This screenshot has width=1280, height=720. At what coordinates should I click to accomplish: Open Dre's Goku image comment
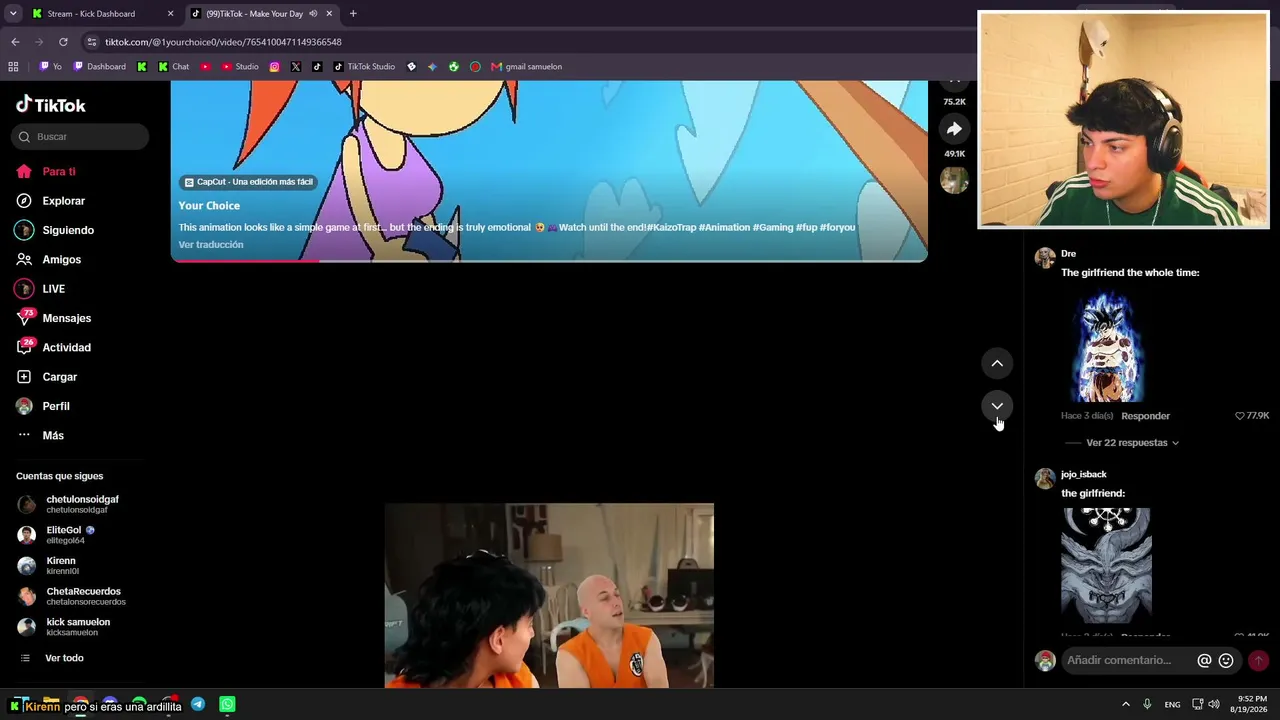(x=1106, y=346)
